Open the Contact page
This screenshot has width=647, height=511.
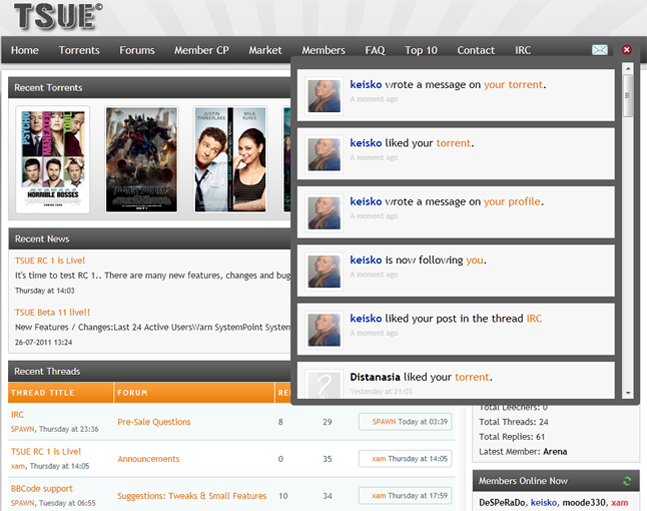click(x=476, y=50)
